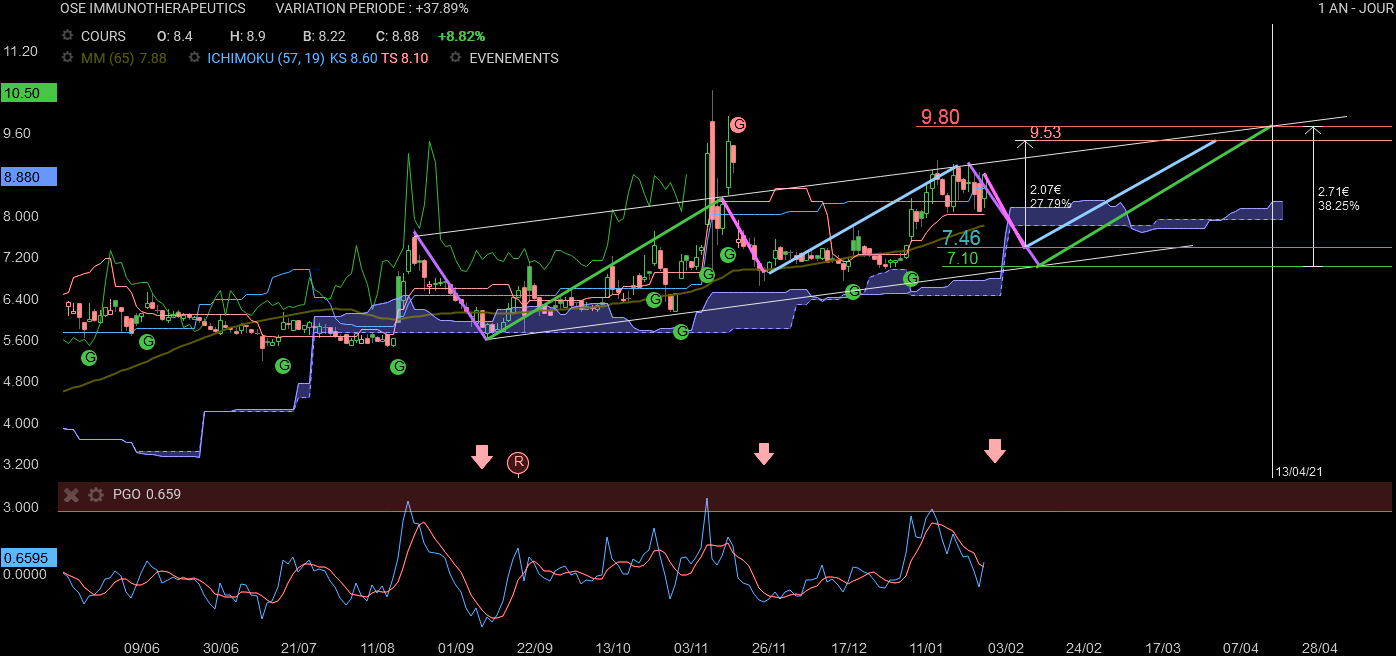Screen dimensions: 1396x656
Task: Click the red 9.80 target price label
Action: [x=940, y=117]
